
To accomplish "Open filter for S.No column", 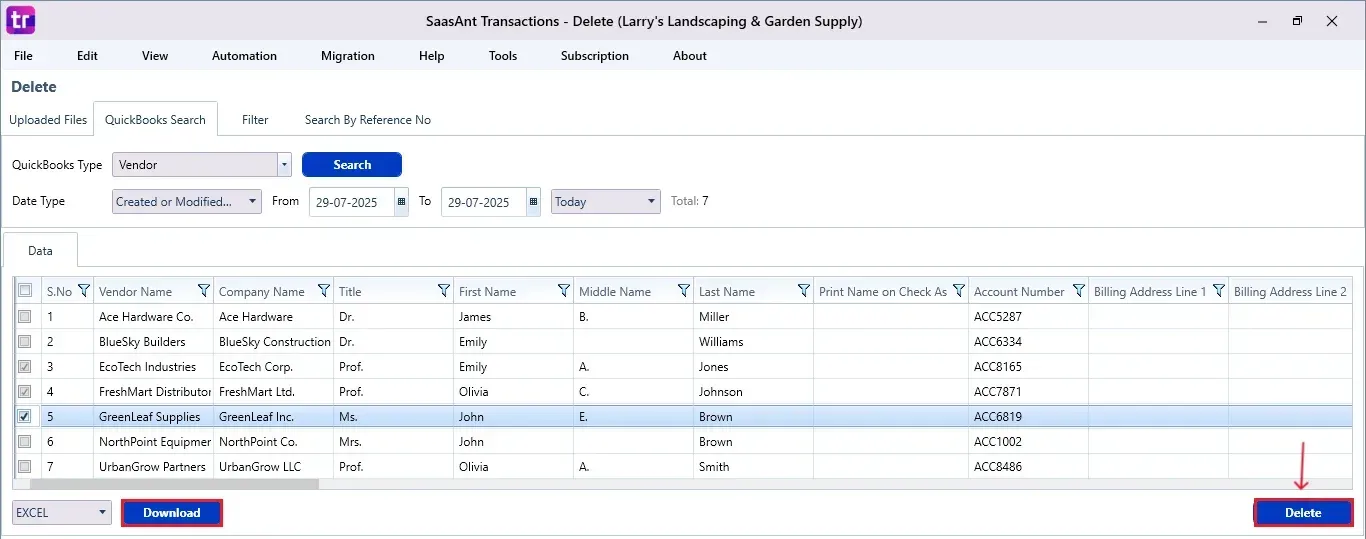I will click(84, 291).
